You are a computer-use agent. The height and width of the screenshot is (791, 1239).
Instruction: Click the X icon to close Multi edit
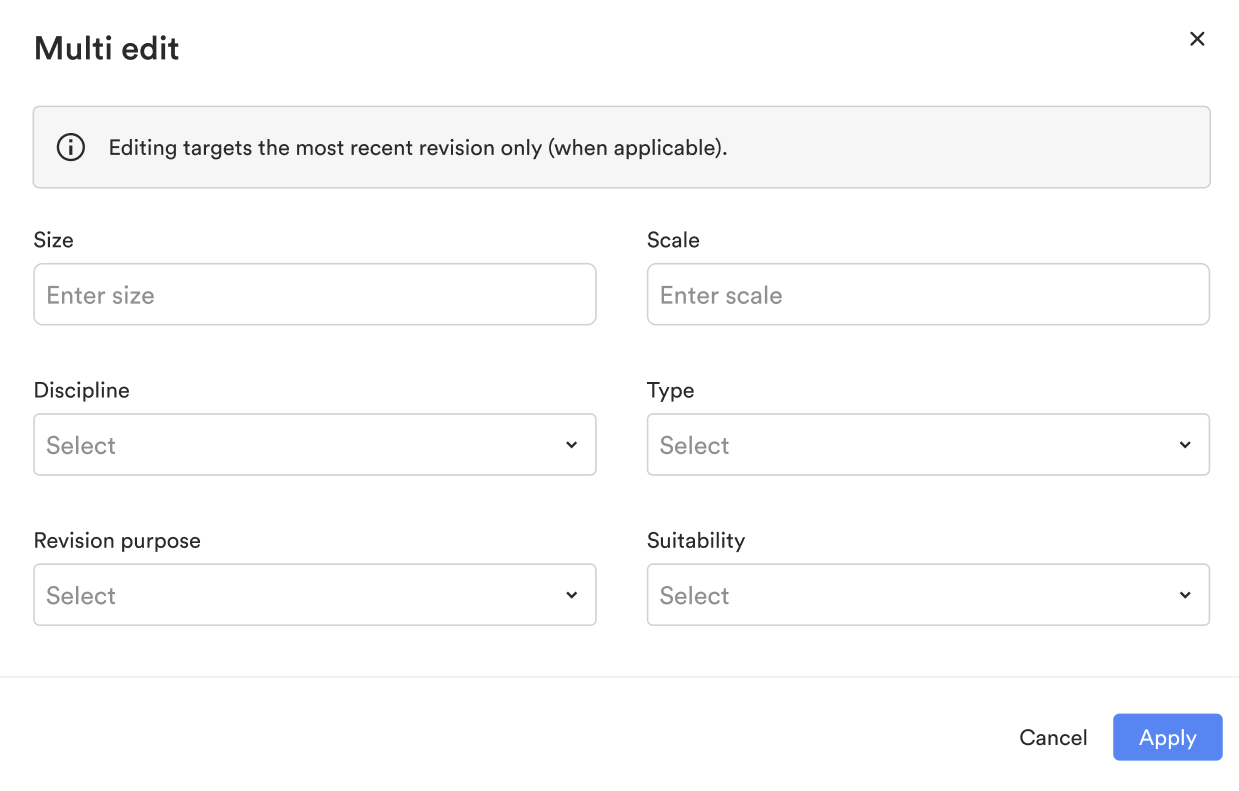[x=1197, y=38]
